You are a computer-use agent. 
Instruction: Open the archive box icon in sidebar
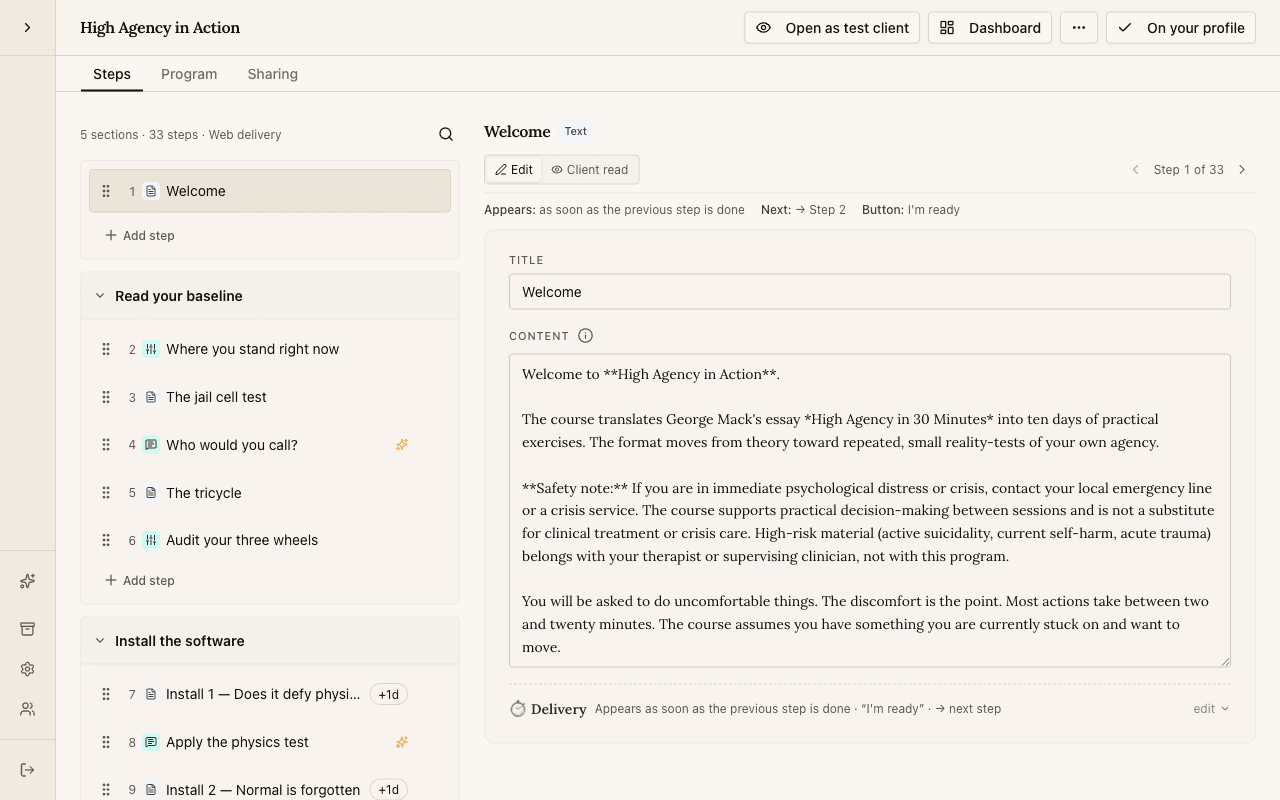click(x=27, y=629)
